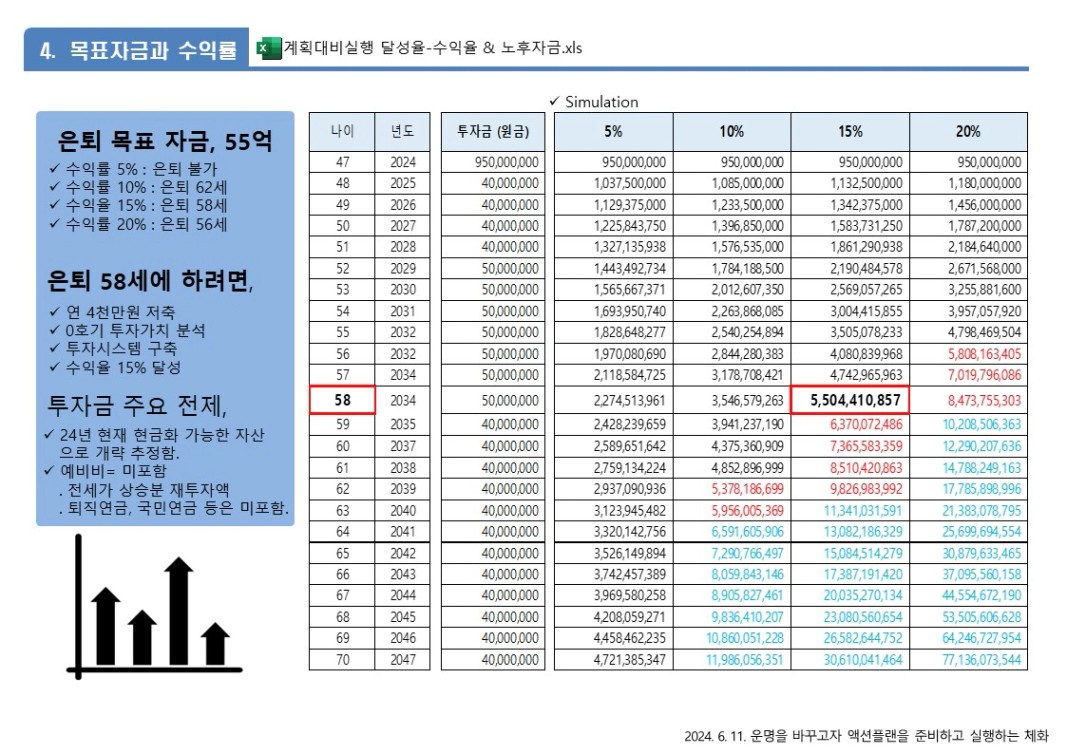Click the bar chart with upward arrows graphic
The width and height of the screenshot is (1067, 754).
[154, 608]
